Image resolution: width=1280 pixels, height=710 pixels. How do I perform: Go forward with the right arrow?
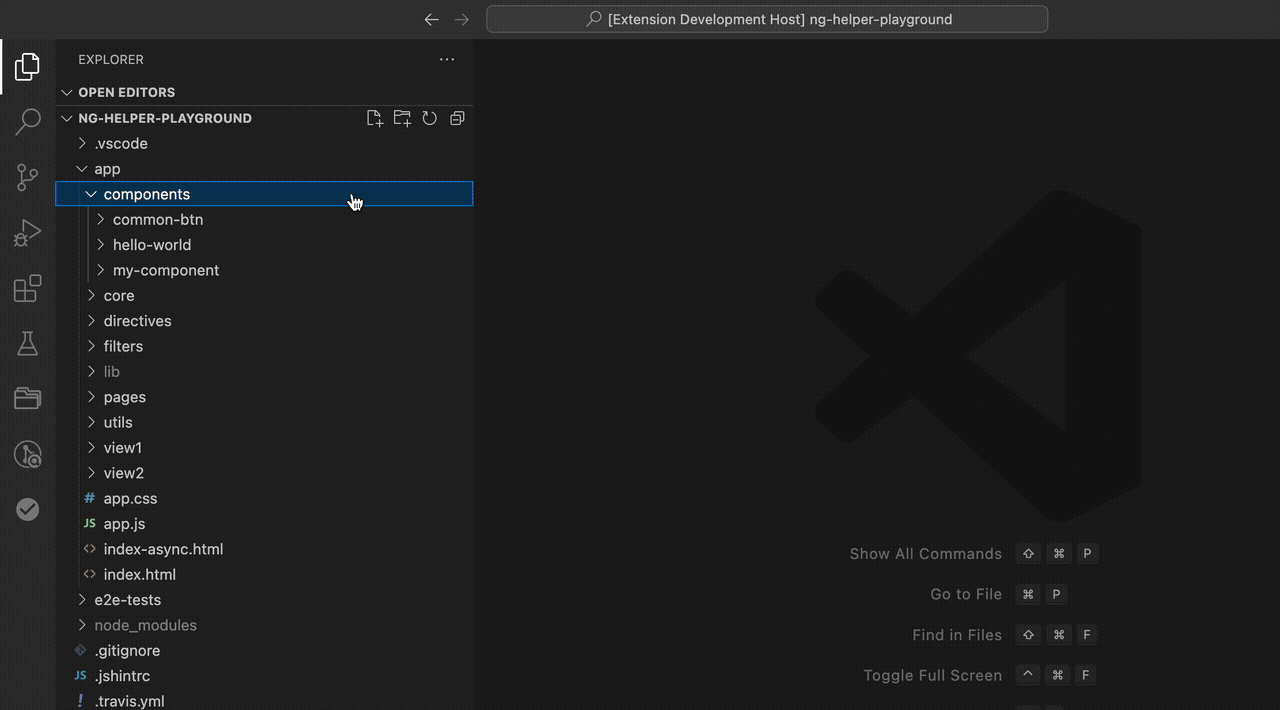[x=461, y=19]
